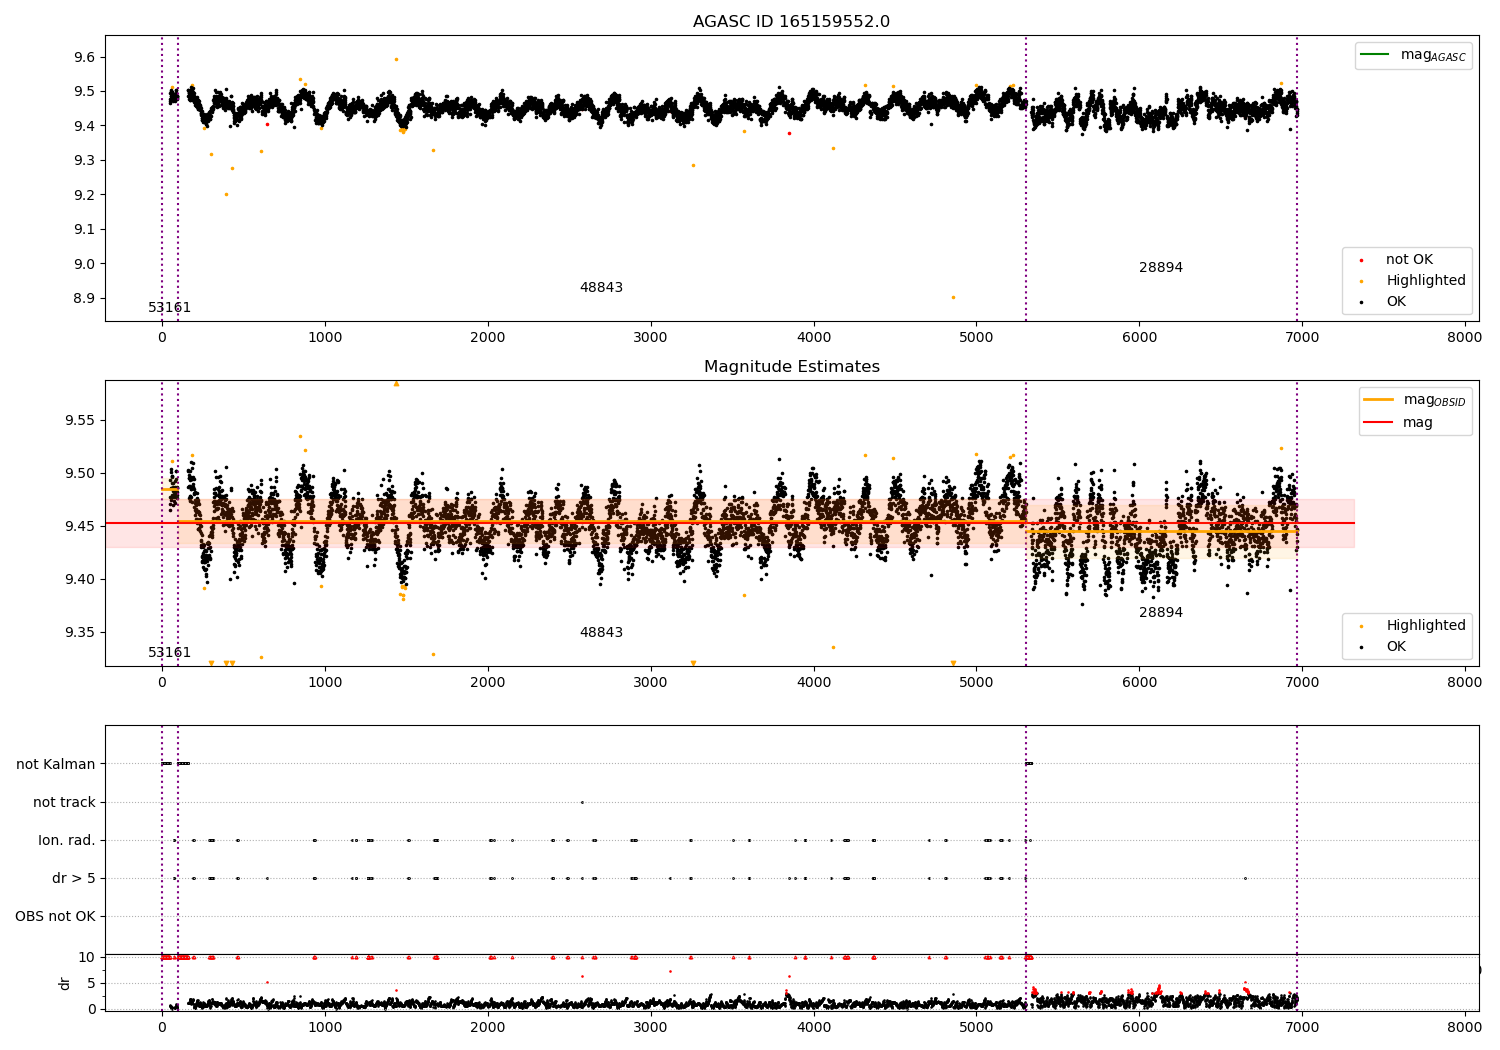
Task: Click the 8.9 y-tick in the top plot
Action: pyautogui.click(x=83, y=299)
